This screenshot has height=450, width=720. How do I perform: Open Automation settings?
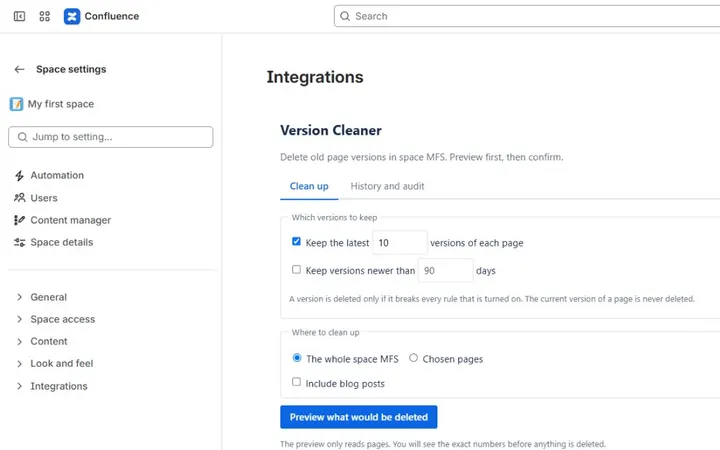[57, 175]
